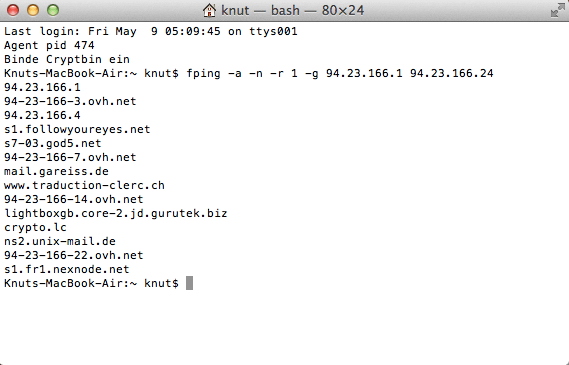Click the 'Agent pid 474' line
The image size is (569, 365).
click(49, 45)
